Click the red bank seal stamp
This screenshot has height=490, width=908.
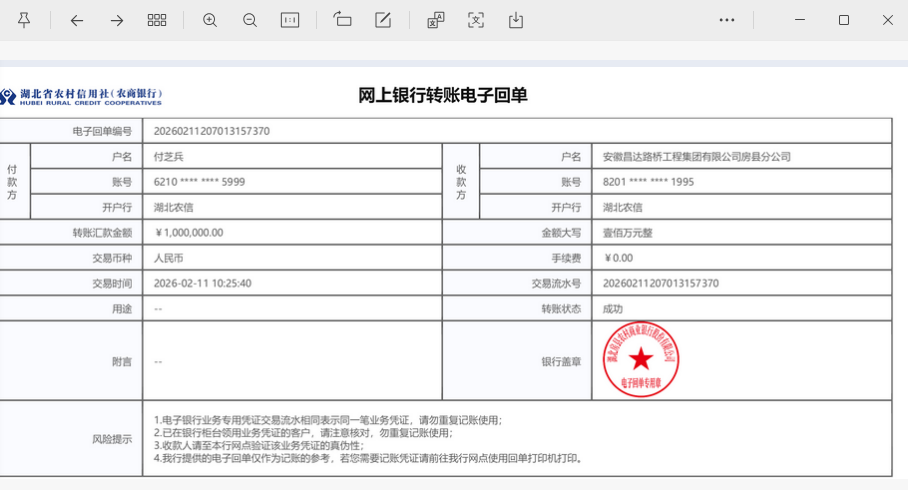[641, 360]
